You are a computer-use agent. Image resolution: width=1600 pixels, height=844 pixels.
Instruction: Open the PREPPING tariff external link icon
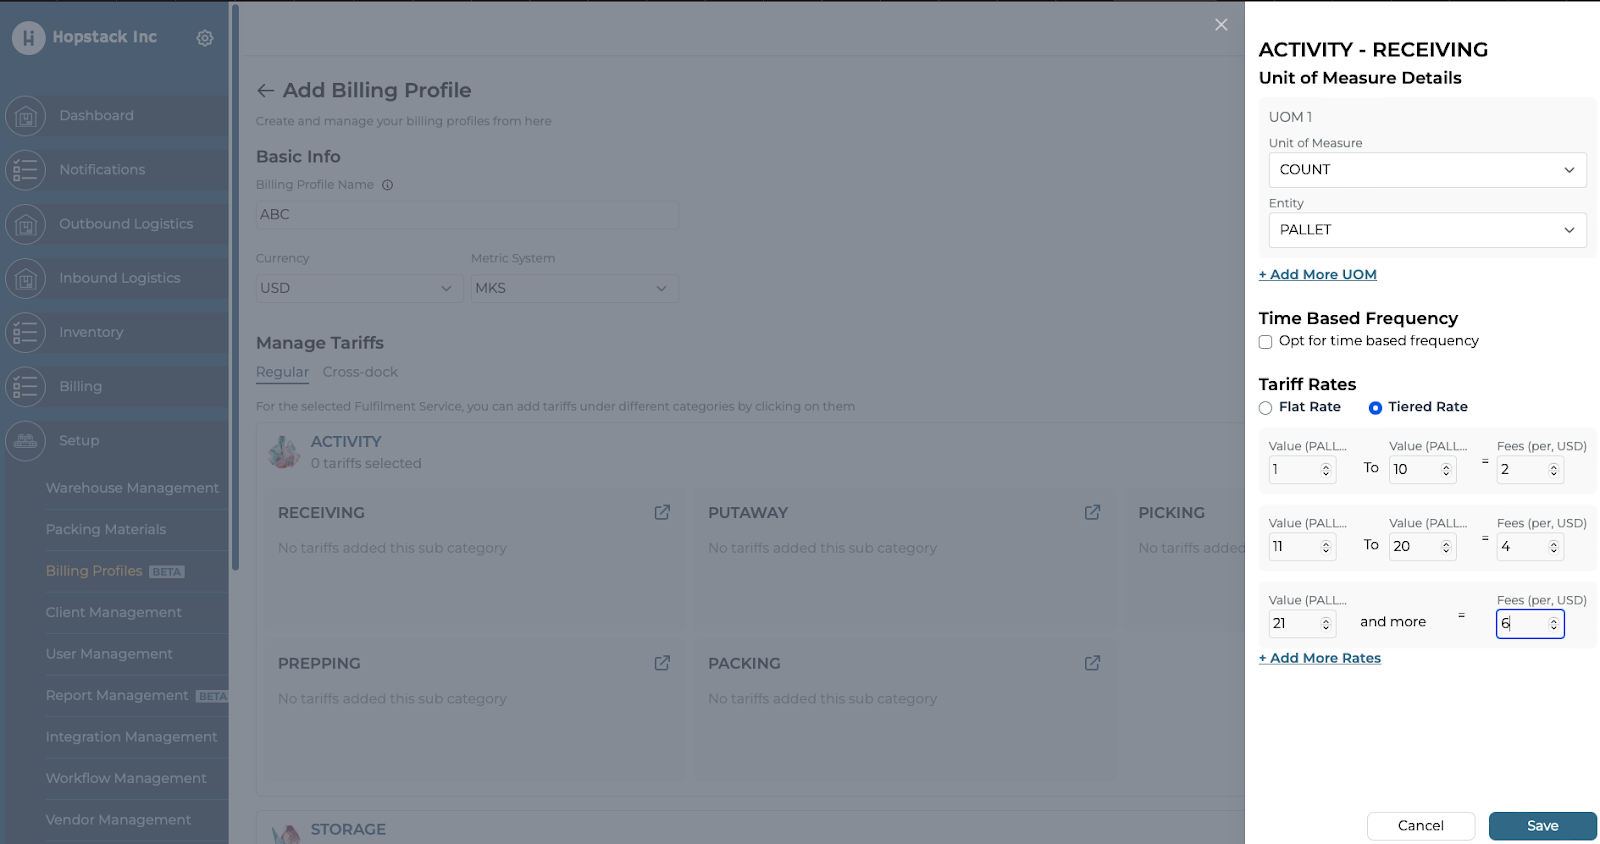point(662,663)
